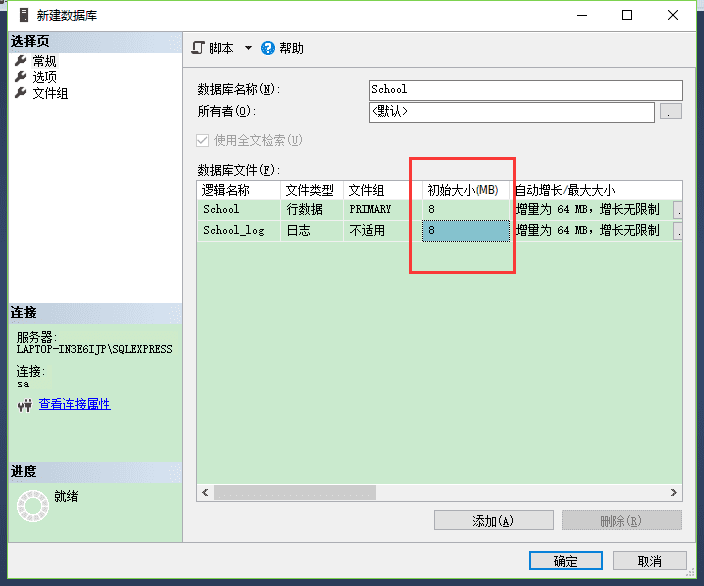Click the horizontal scrollbar left arrow
Viewport: 704px width, 586px height.
205,493
